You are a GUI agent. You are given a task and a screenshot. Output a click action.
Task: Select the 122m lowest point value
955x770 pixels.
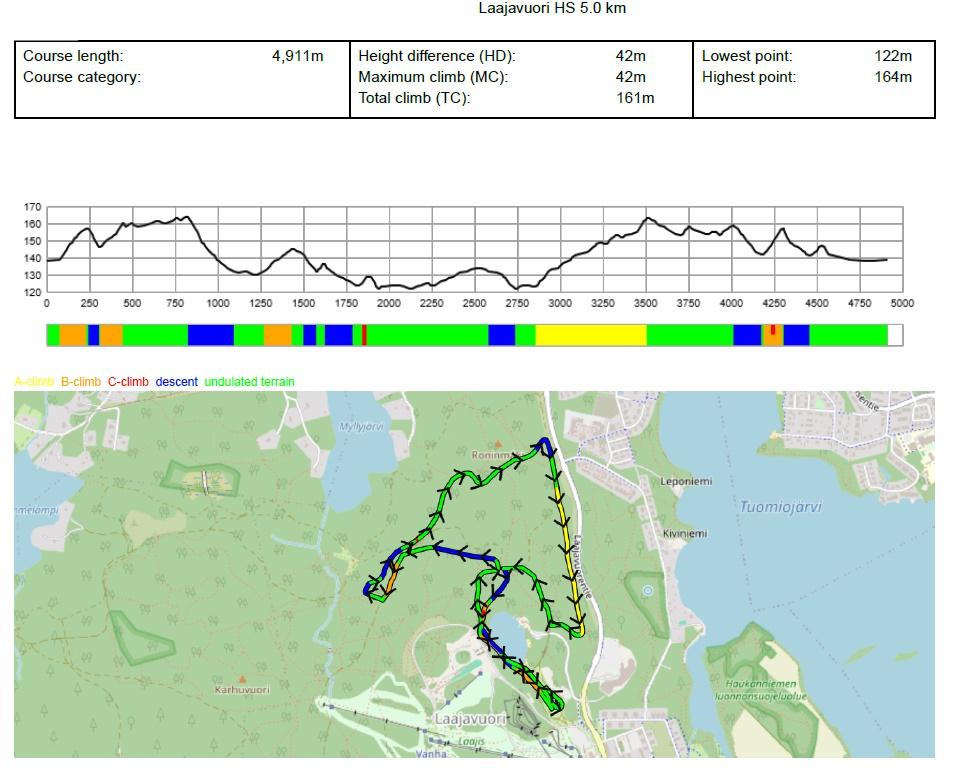click(x=893, y=56)
